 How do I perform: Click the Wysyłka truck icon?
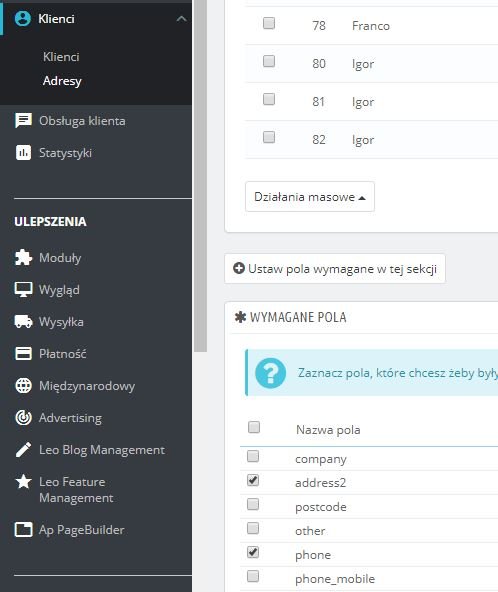click(23, 322)
